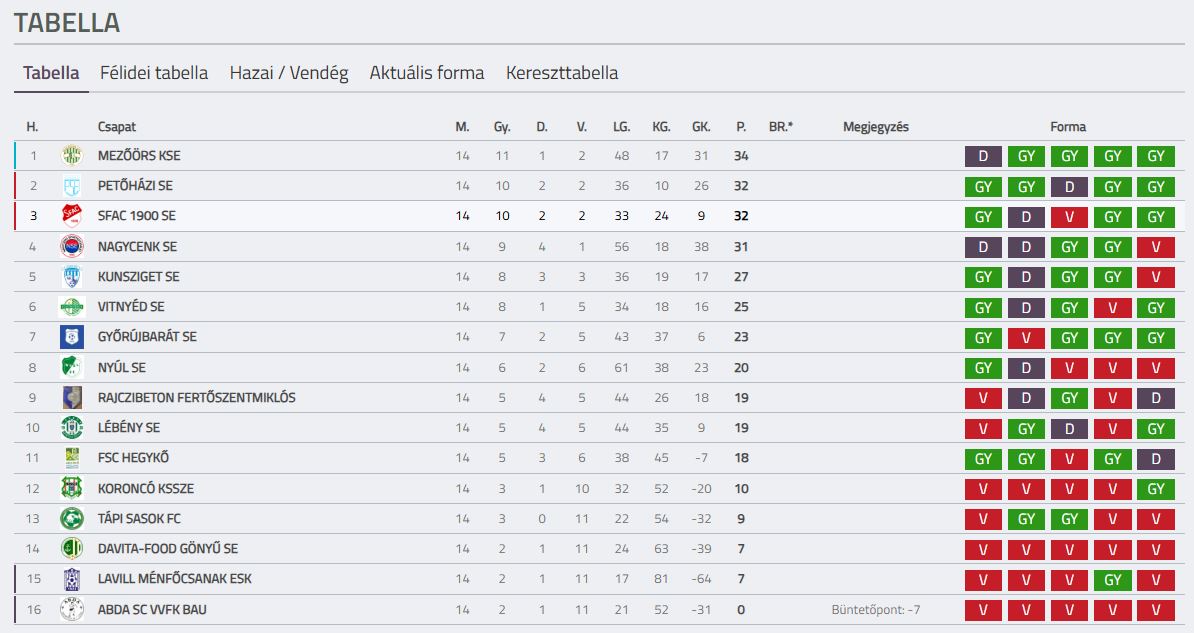Viewport: 1194px width, 633px height.
Task: Click Mezőörs KSE's first purple D form box
Action: point(983,156)
